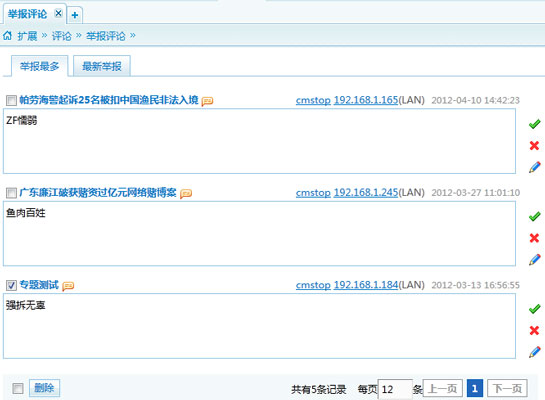Edit the ZF懦弱 comment with pencil icon
The height and width of the screenshot is (400, 545).
pos(535,167)
